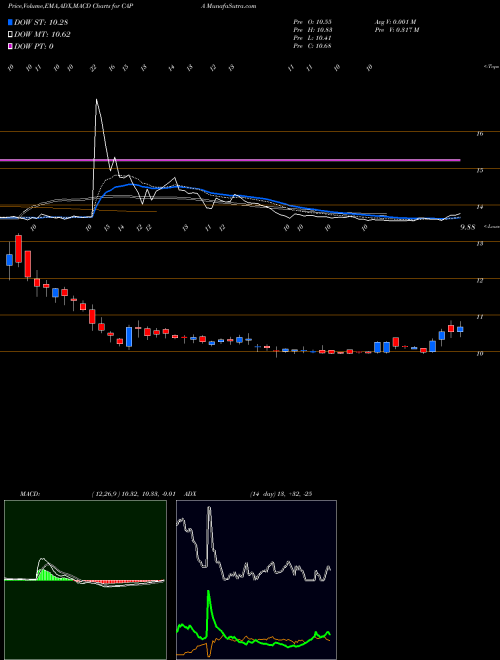Click the 9.88 price label at the EMA line end

pos(468,227)
